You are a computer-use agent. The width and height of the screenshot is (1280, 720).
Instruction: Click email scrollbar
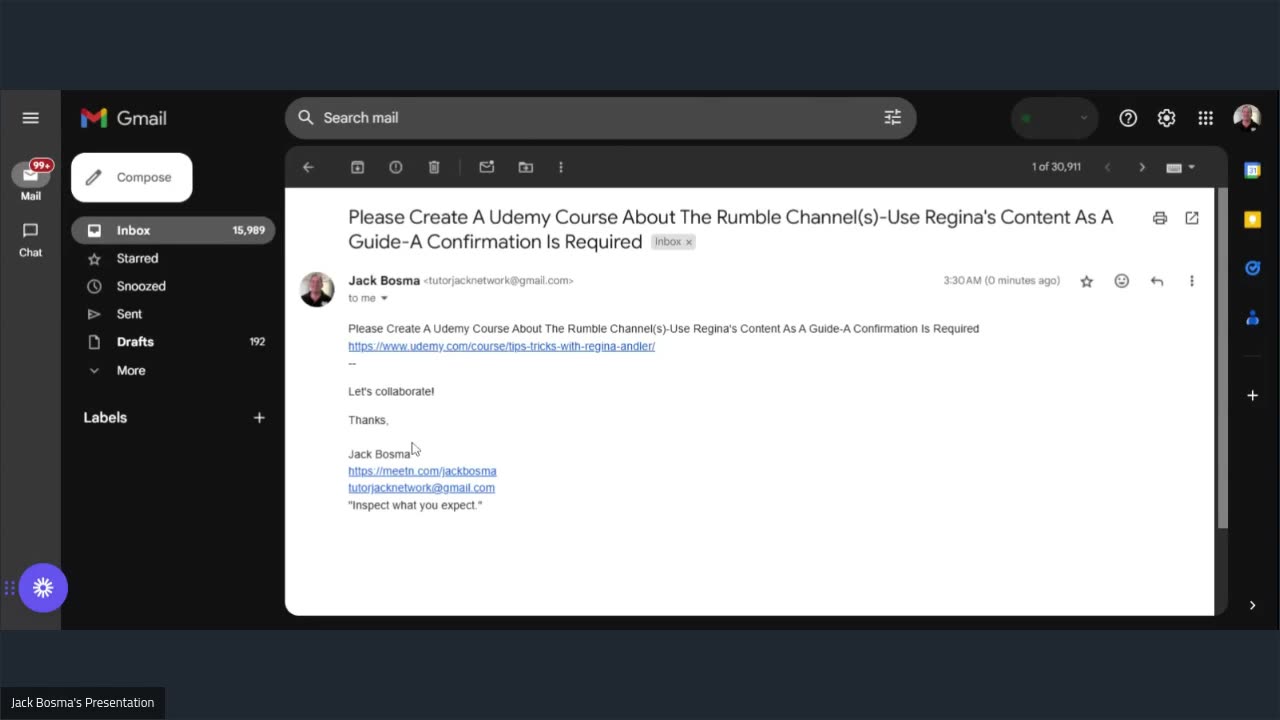click(x=1222, y=358)
